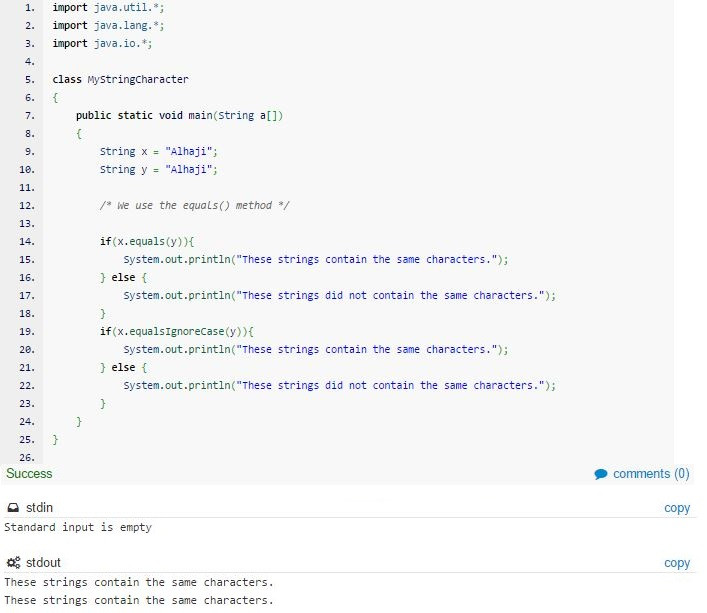The image size is (707, 613).
Task: Click the main method signature line
Action: click(x=179, y=116)
